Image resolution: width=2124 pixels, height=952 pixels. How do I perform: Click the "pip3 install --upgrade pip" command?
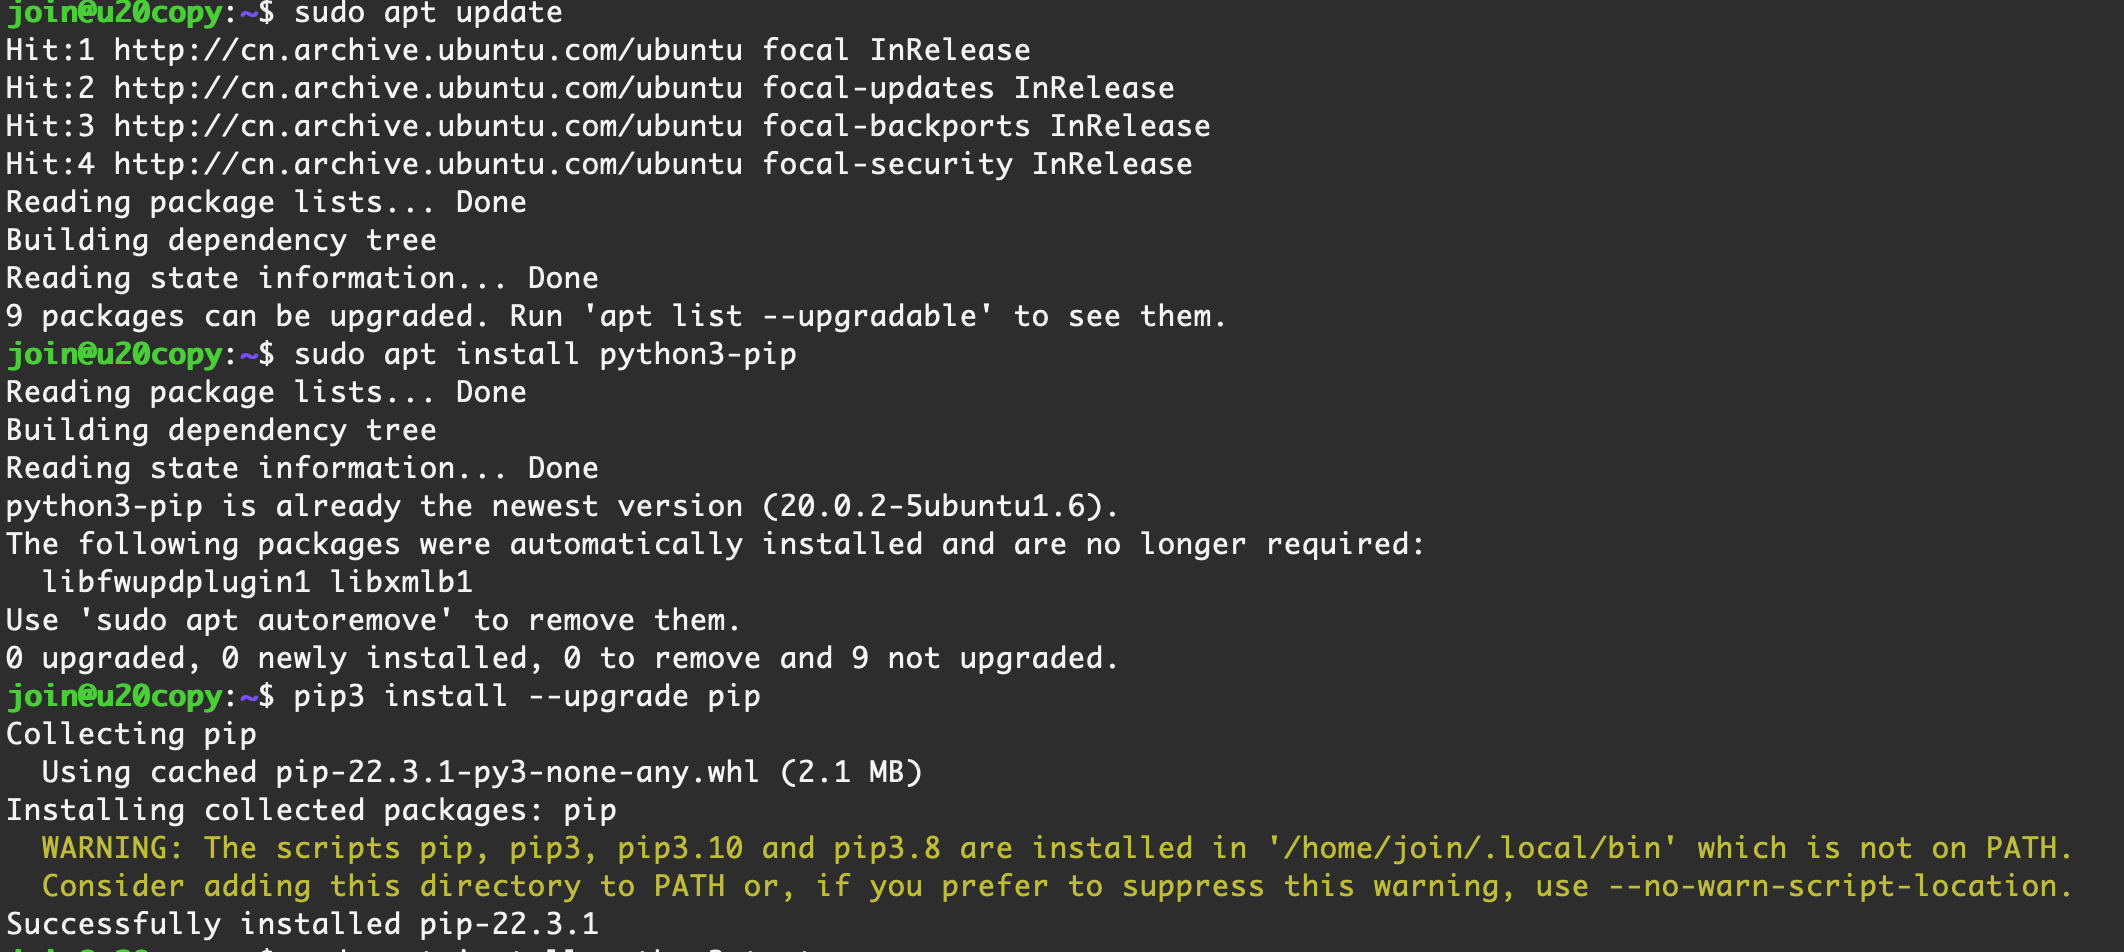[526, 696]
